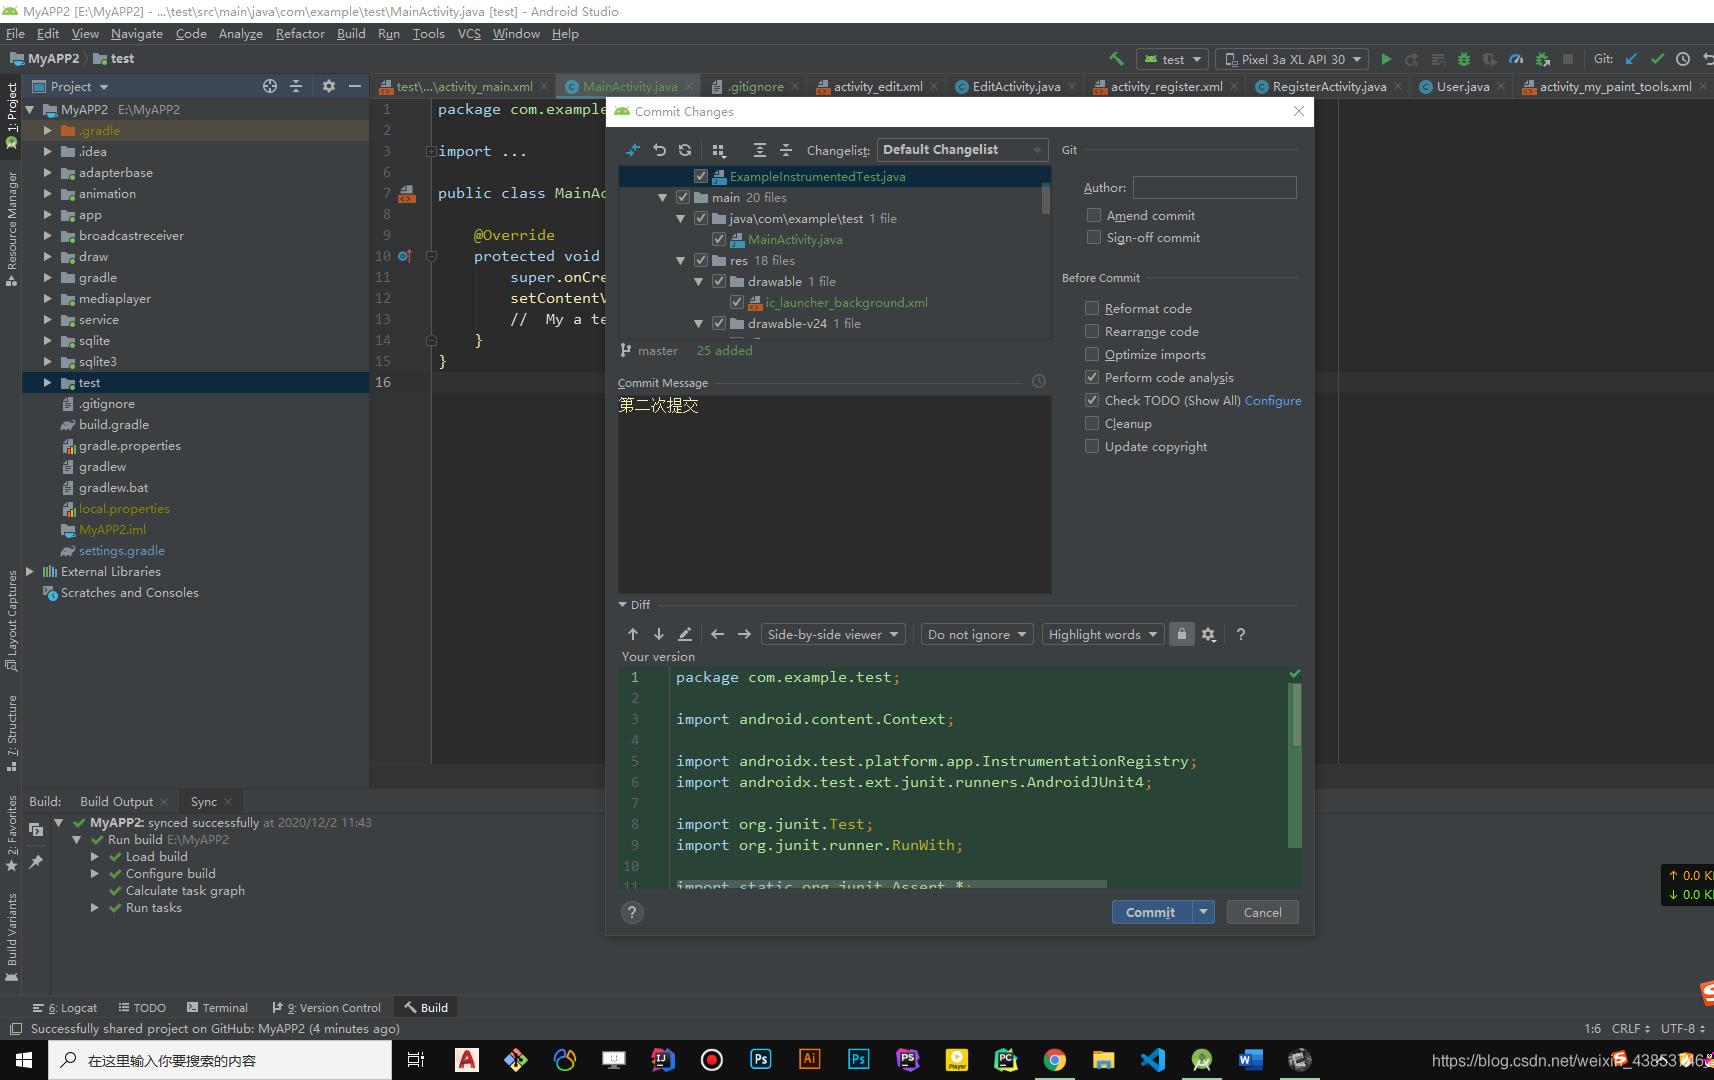This screenshot has height=1080, width=1714.
Task: Uncheck the Check TODO option
Action: pyautogui.click(x=1092, y=400)
